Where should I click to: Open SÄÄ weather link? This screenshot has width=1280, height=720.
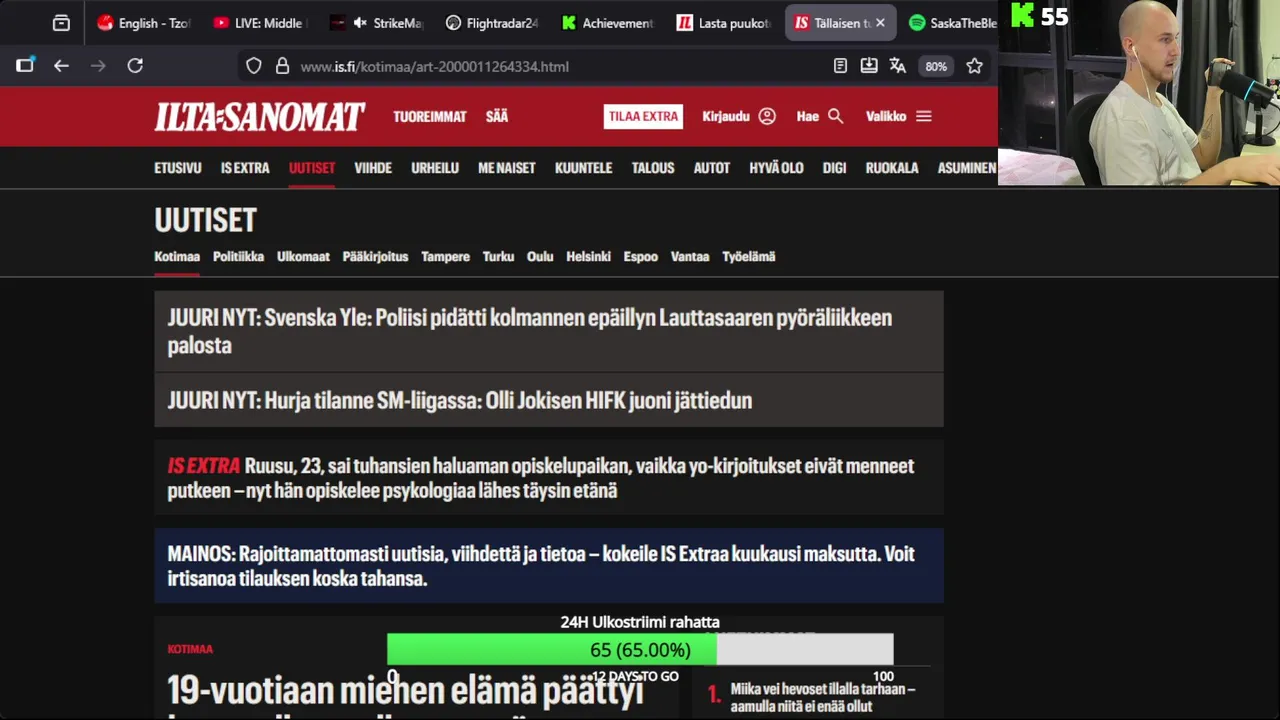[x=497, y=116]
